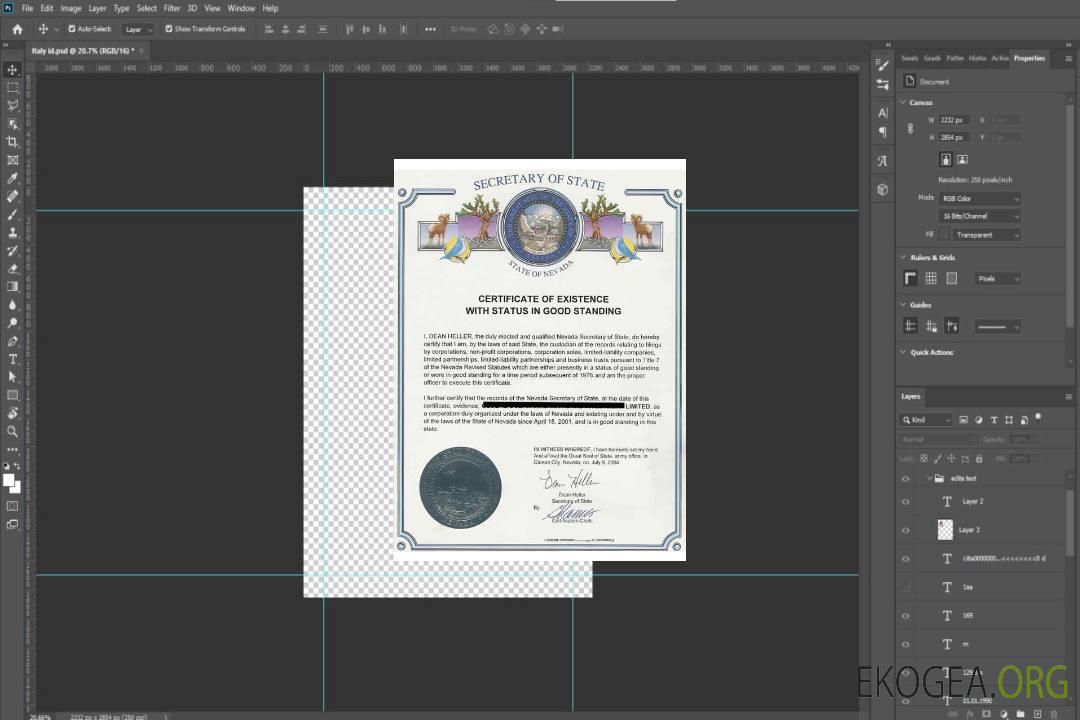Toggle the Show Transform Controls checkbox
The height and width of the screenshot is (720, 1080).
point(169,29)
